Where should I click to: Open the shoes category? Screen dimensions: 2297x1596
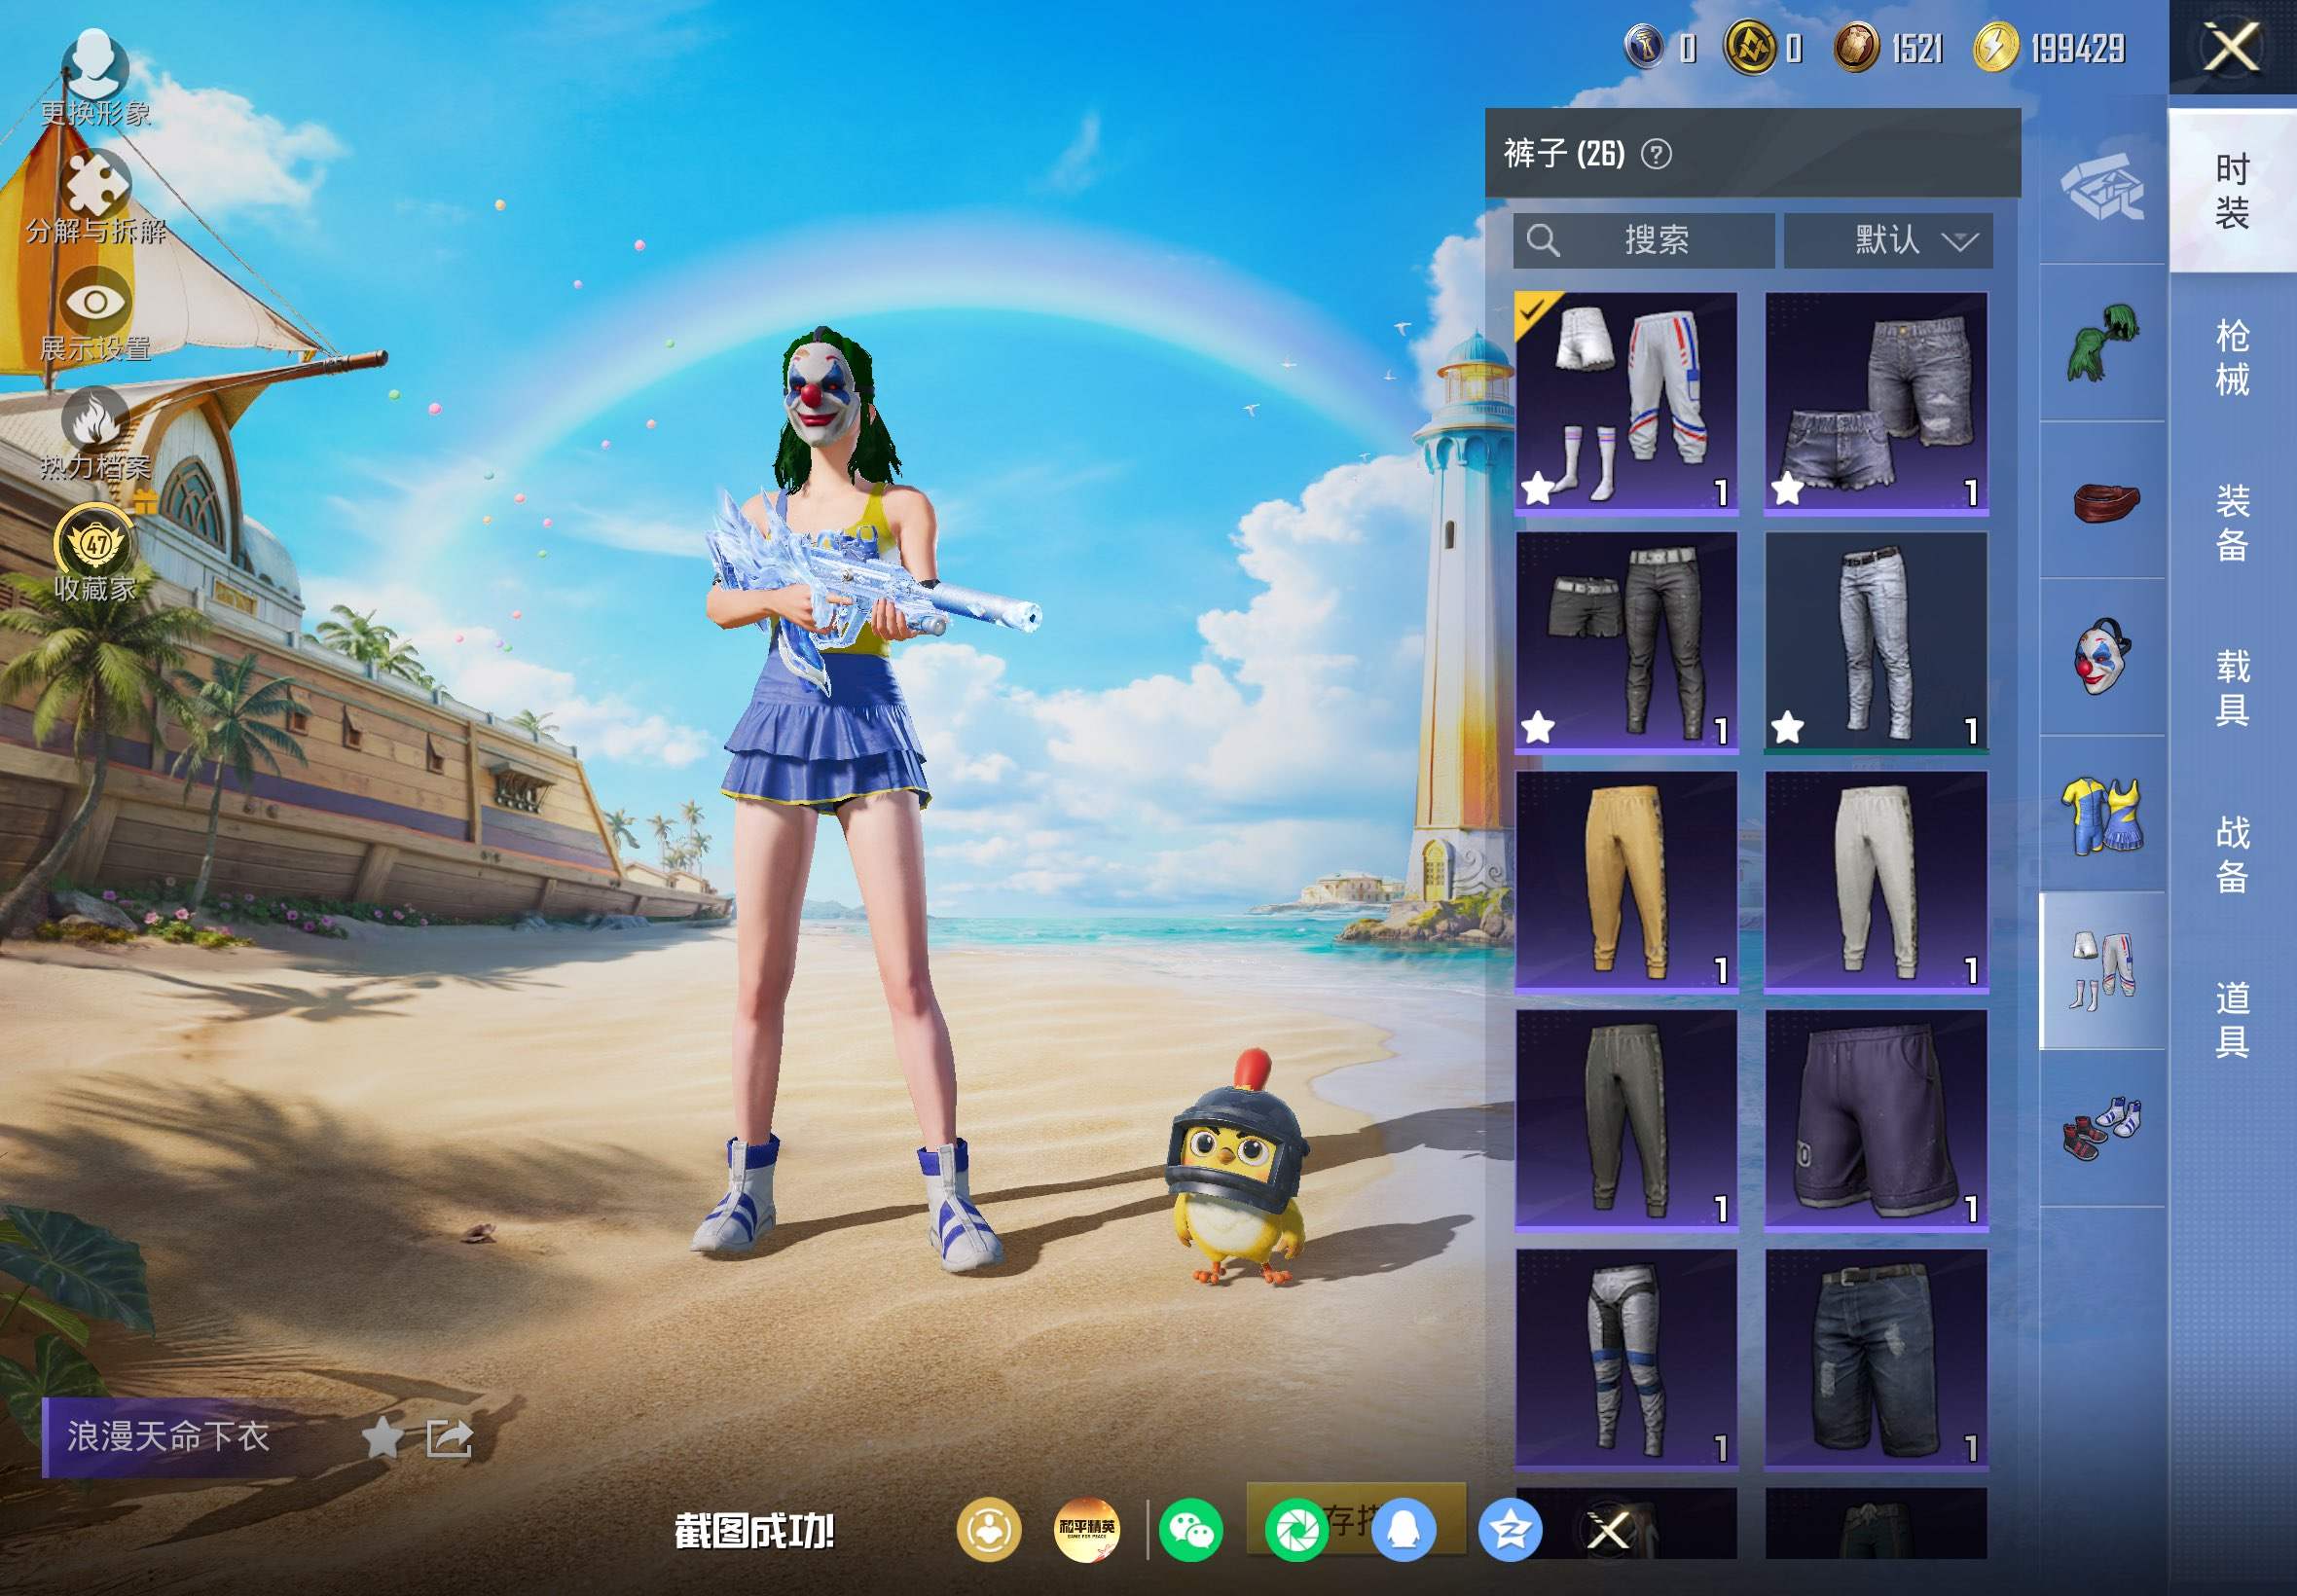[x=2102, y=1128]
